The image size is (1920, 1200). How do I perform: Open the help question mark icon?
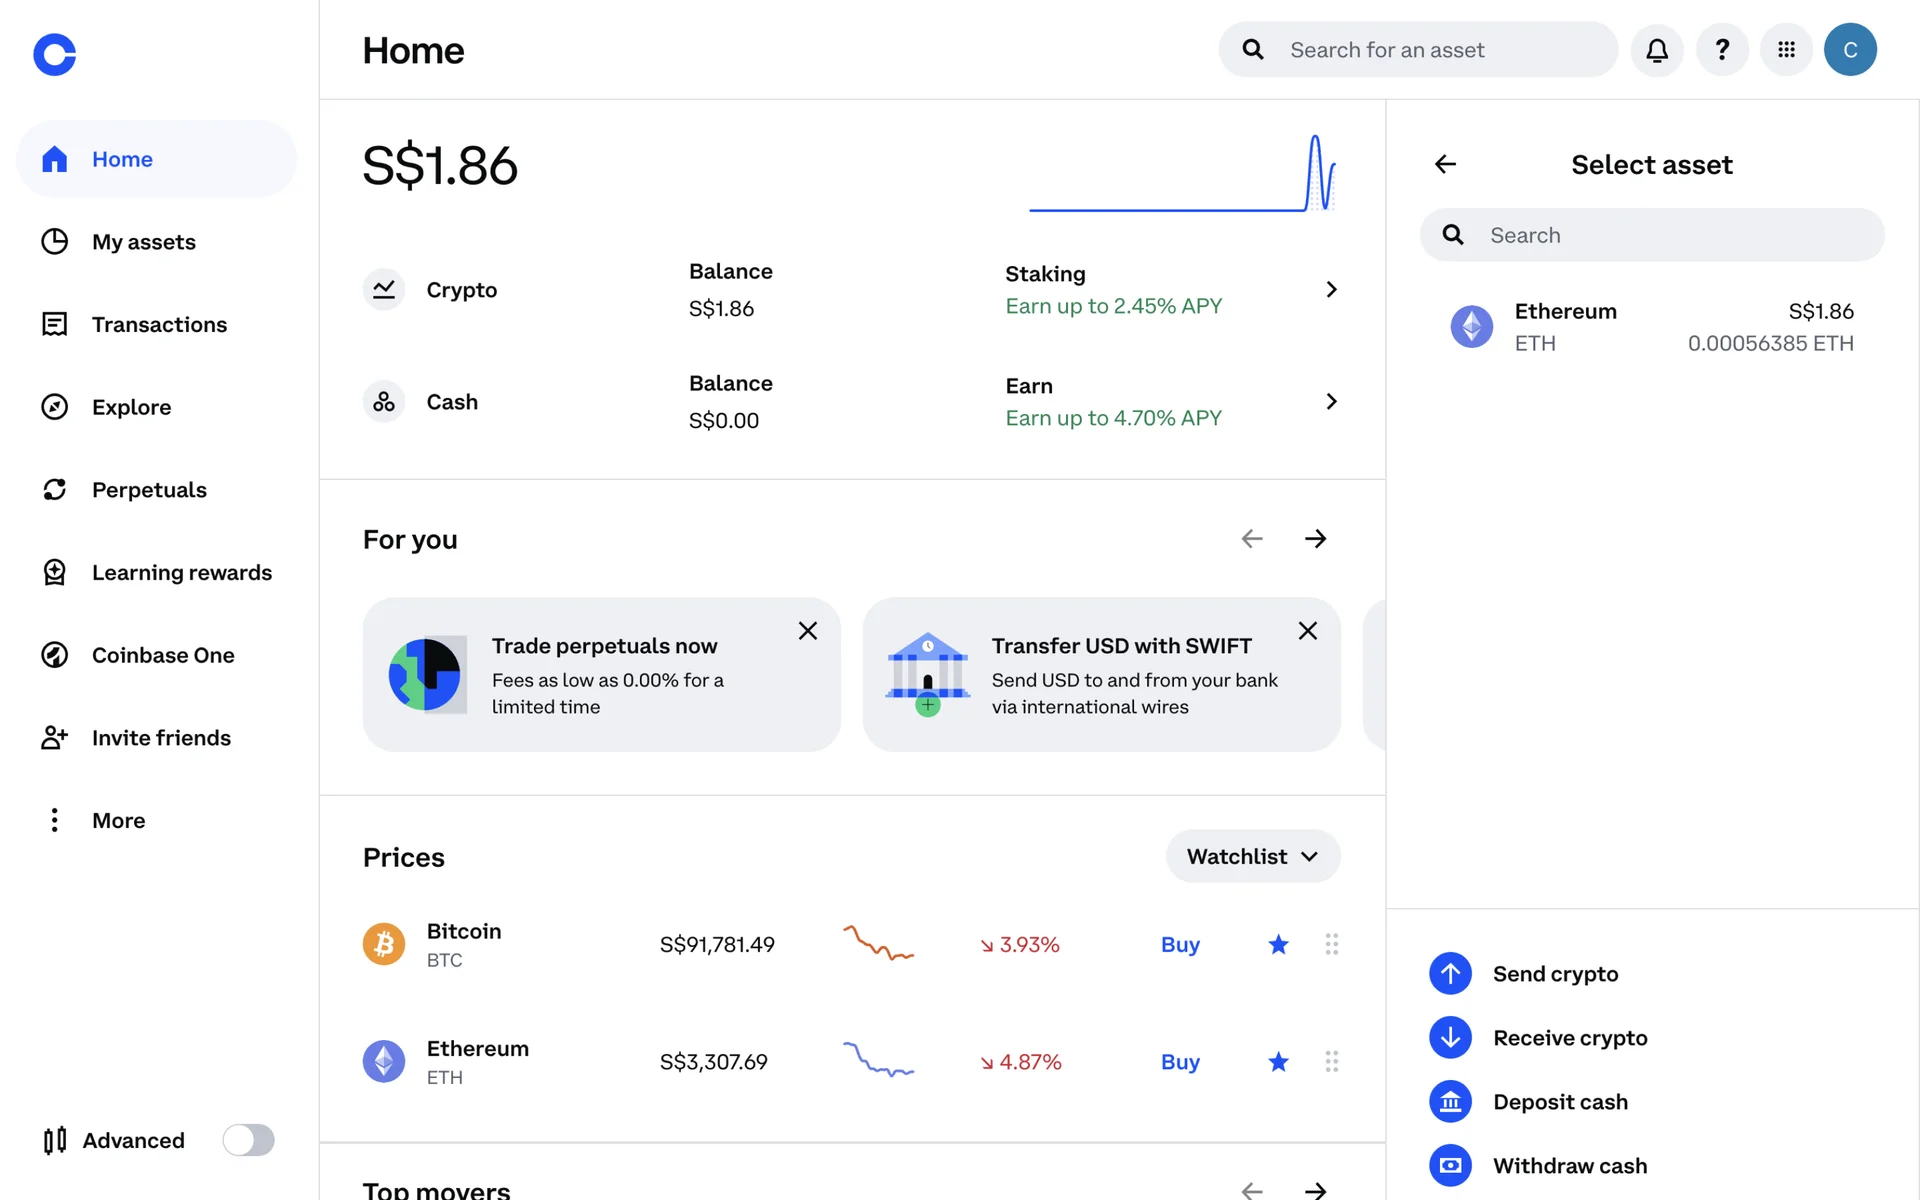(x=1722, y=50)
